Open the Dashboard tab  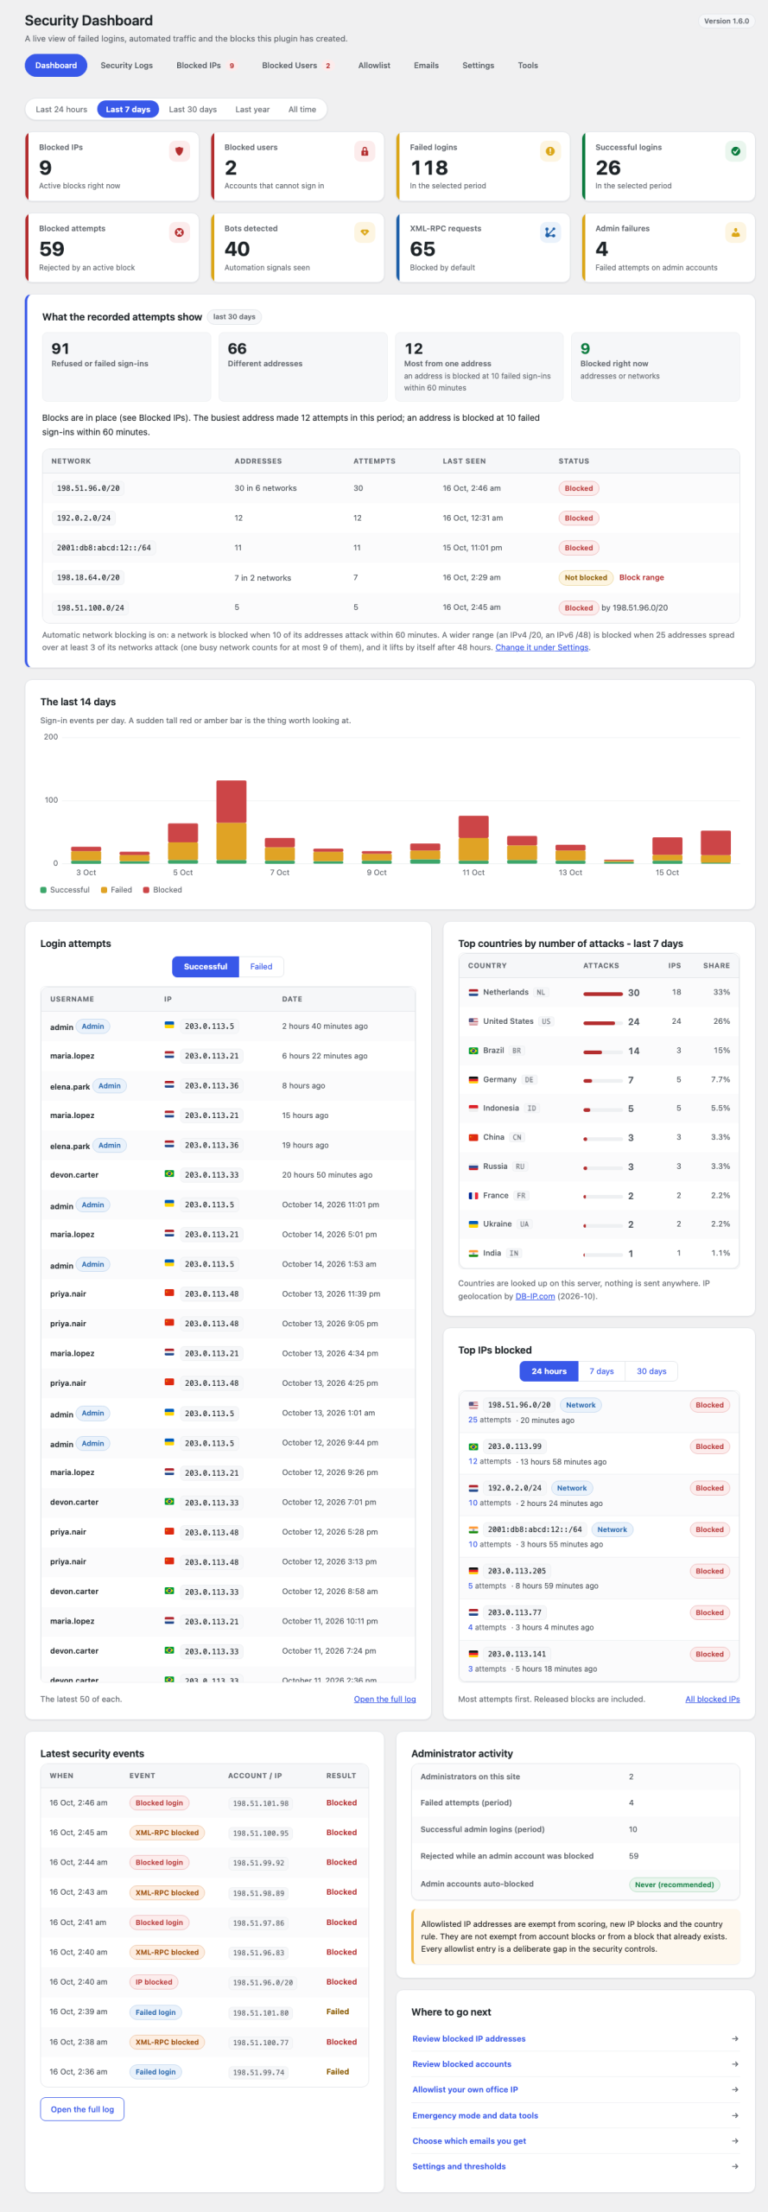(x=56, y=65)
